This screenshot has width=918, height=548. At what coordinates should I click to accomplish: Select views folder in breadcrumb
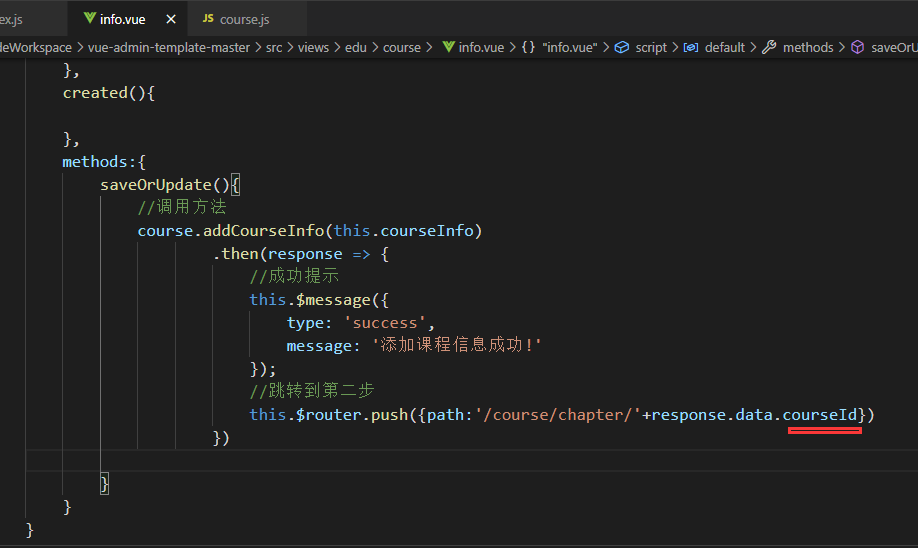pyautogui.click(x=313, y=47)
